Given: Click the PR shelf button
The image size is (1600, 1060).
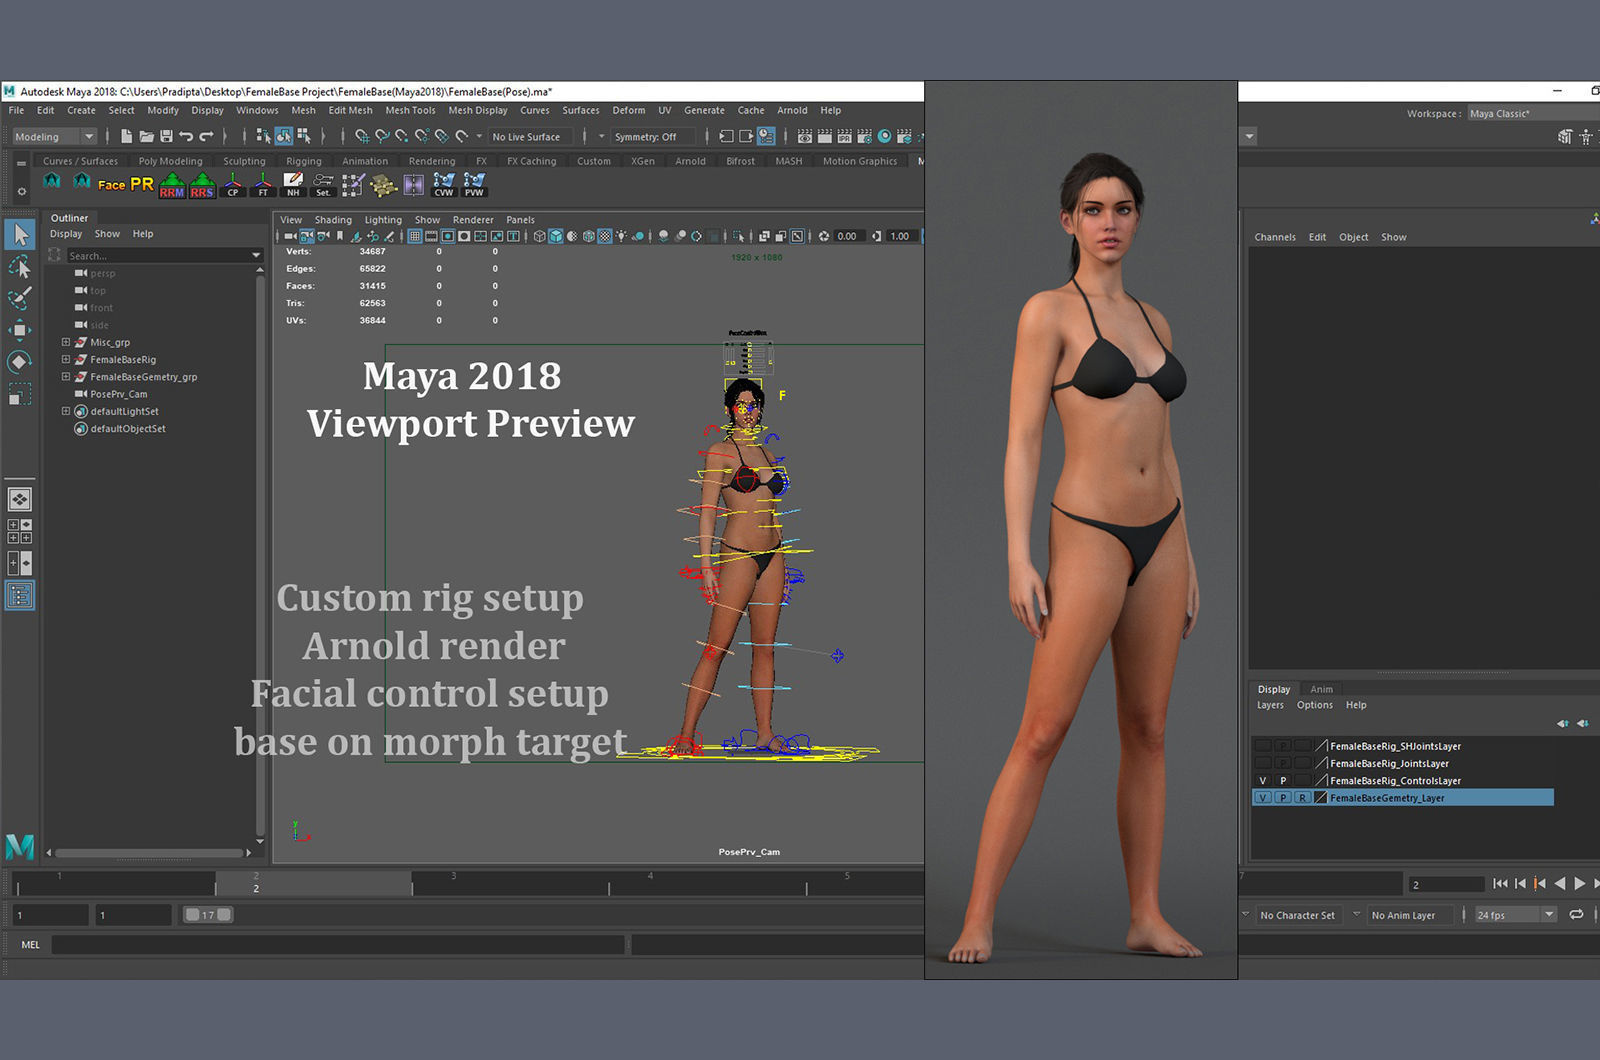Looking at the screenshot, I should pos(142,184).
